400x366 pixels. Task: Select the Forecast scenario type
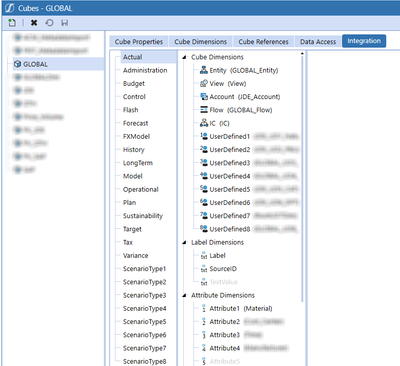pyautogui.click(x=135, y=123)
